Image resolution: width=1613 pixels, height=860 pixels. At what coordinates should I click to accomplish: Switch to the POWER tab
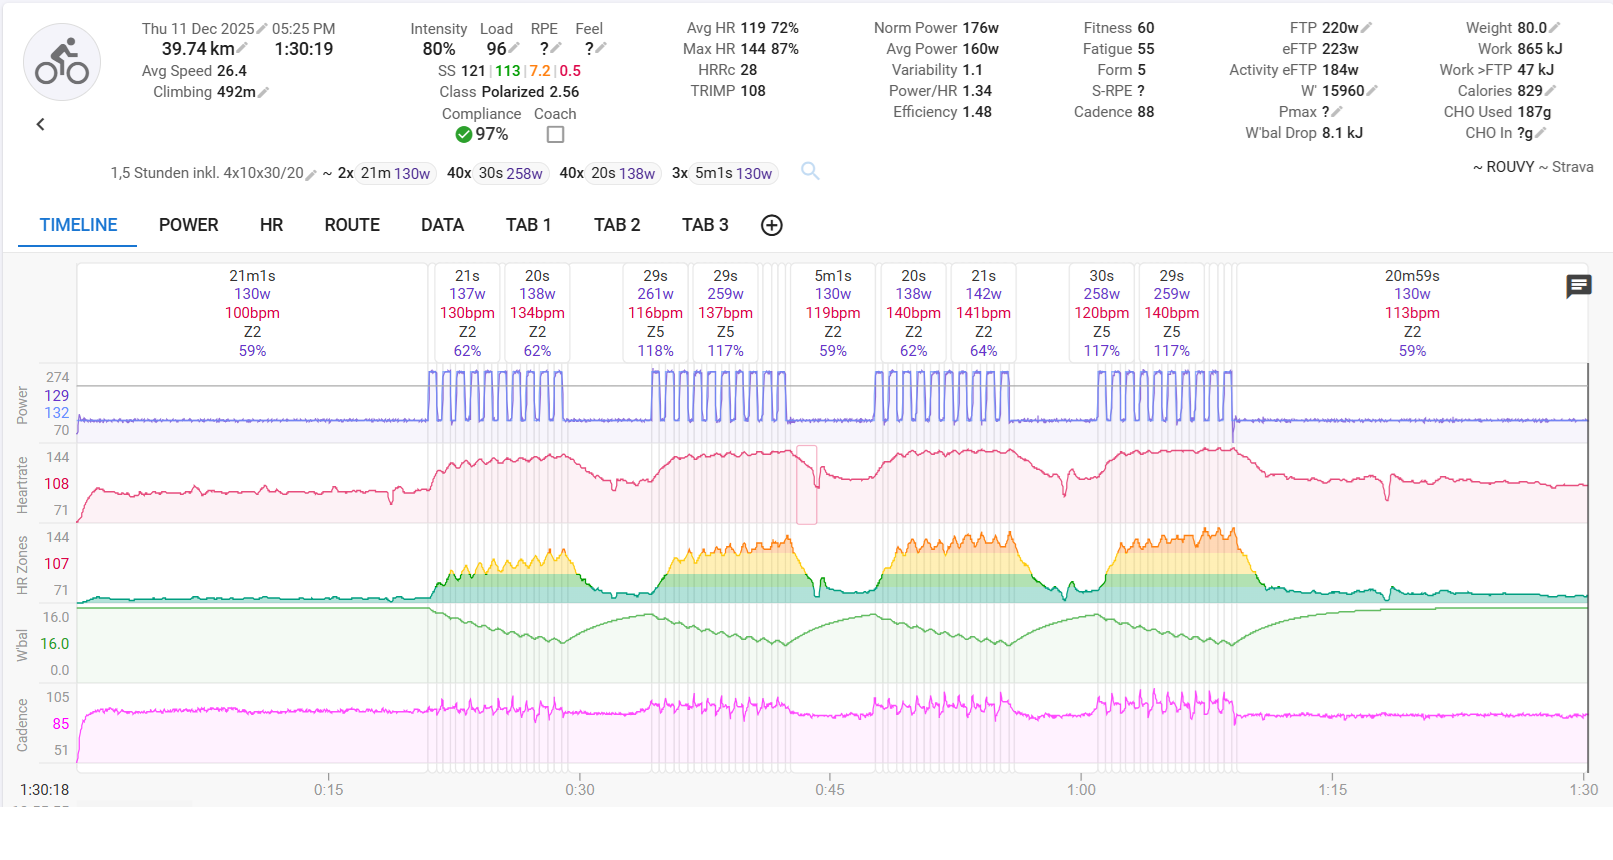(188, 225)
